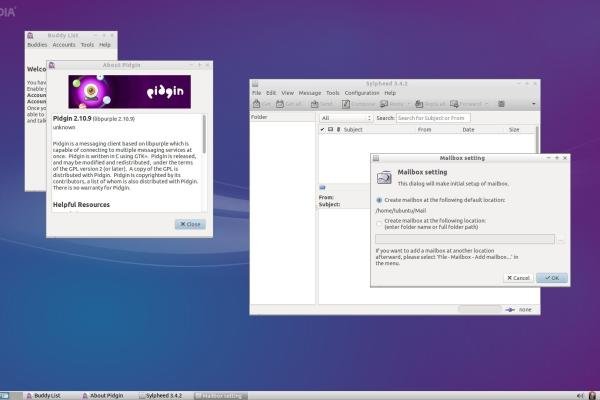Click the Close button in About Pidgin

pos(190,224)
